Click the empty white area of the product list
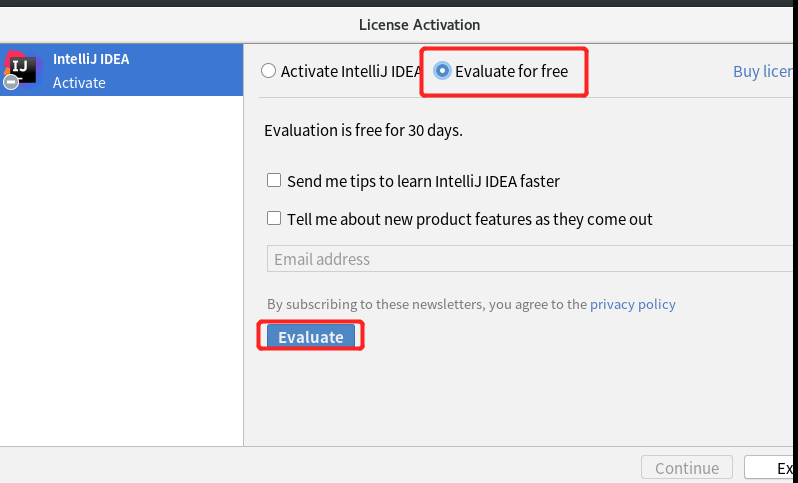Screen dimensions: 798x483 click(x=121, y=270)
